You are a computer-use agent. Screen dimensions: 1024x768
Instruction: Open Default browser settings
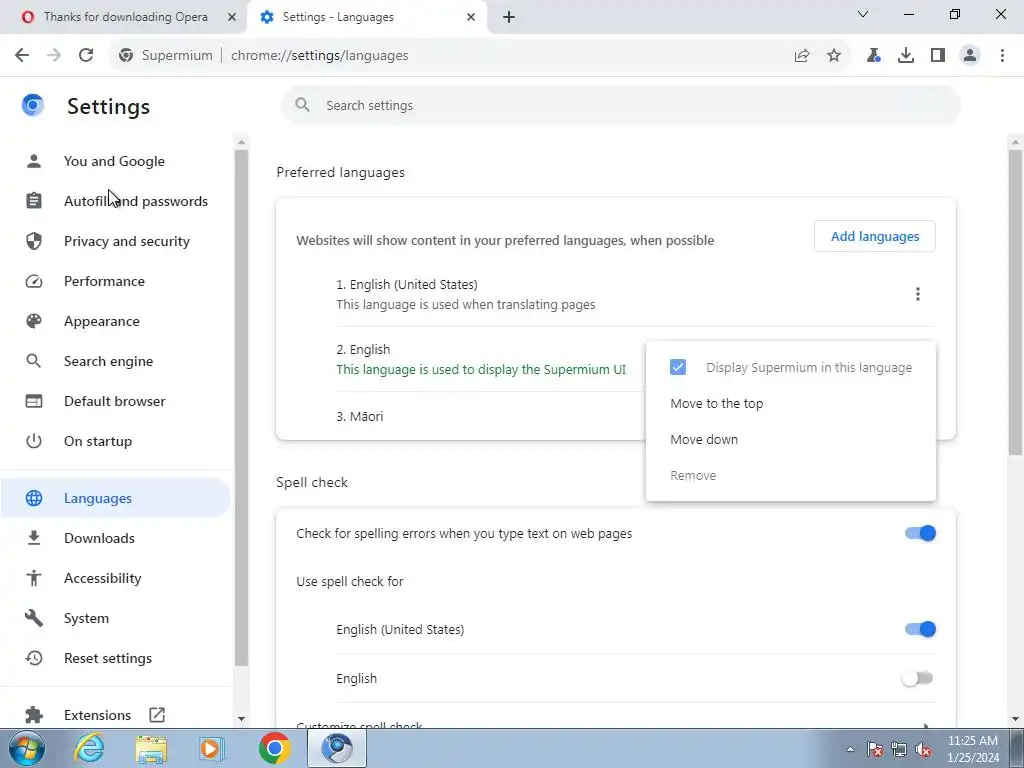114,401
